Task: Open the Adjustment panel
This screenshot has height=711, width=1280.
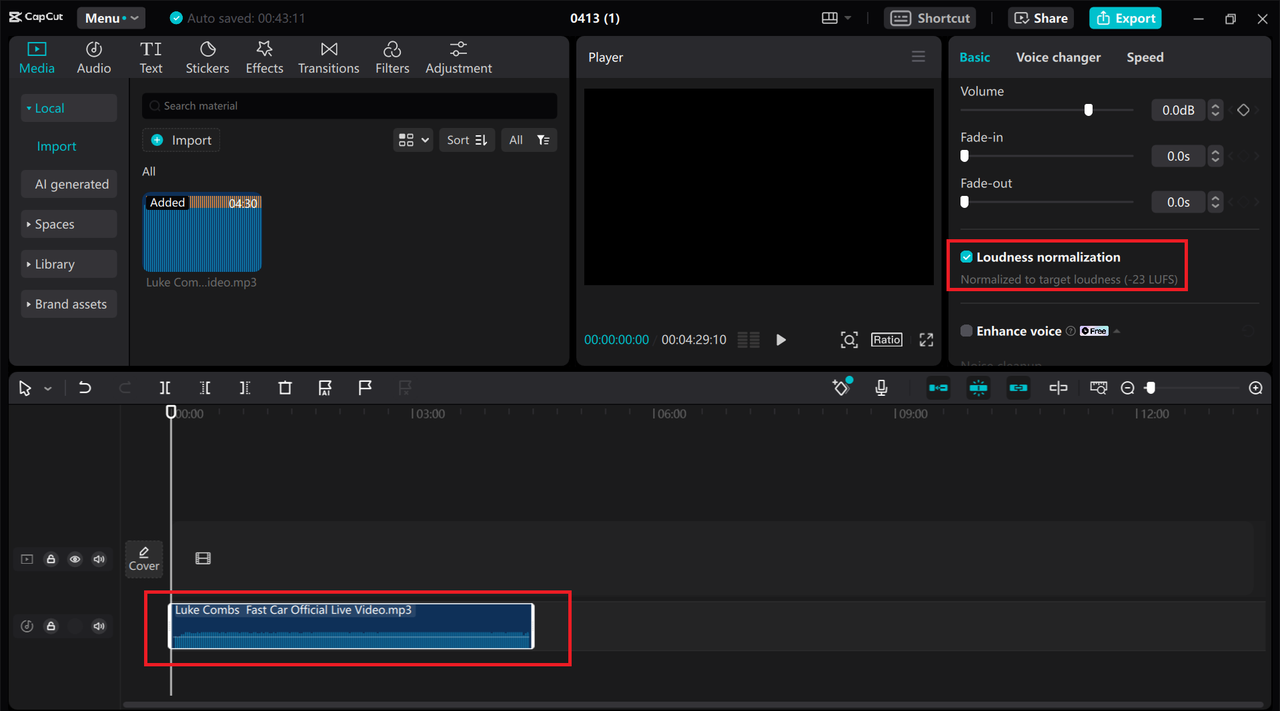Action: [x=458, y=58]
